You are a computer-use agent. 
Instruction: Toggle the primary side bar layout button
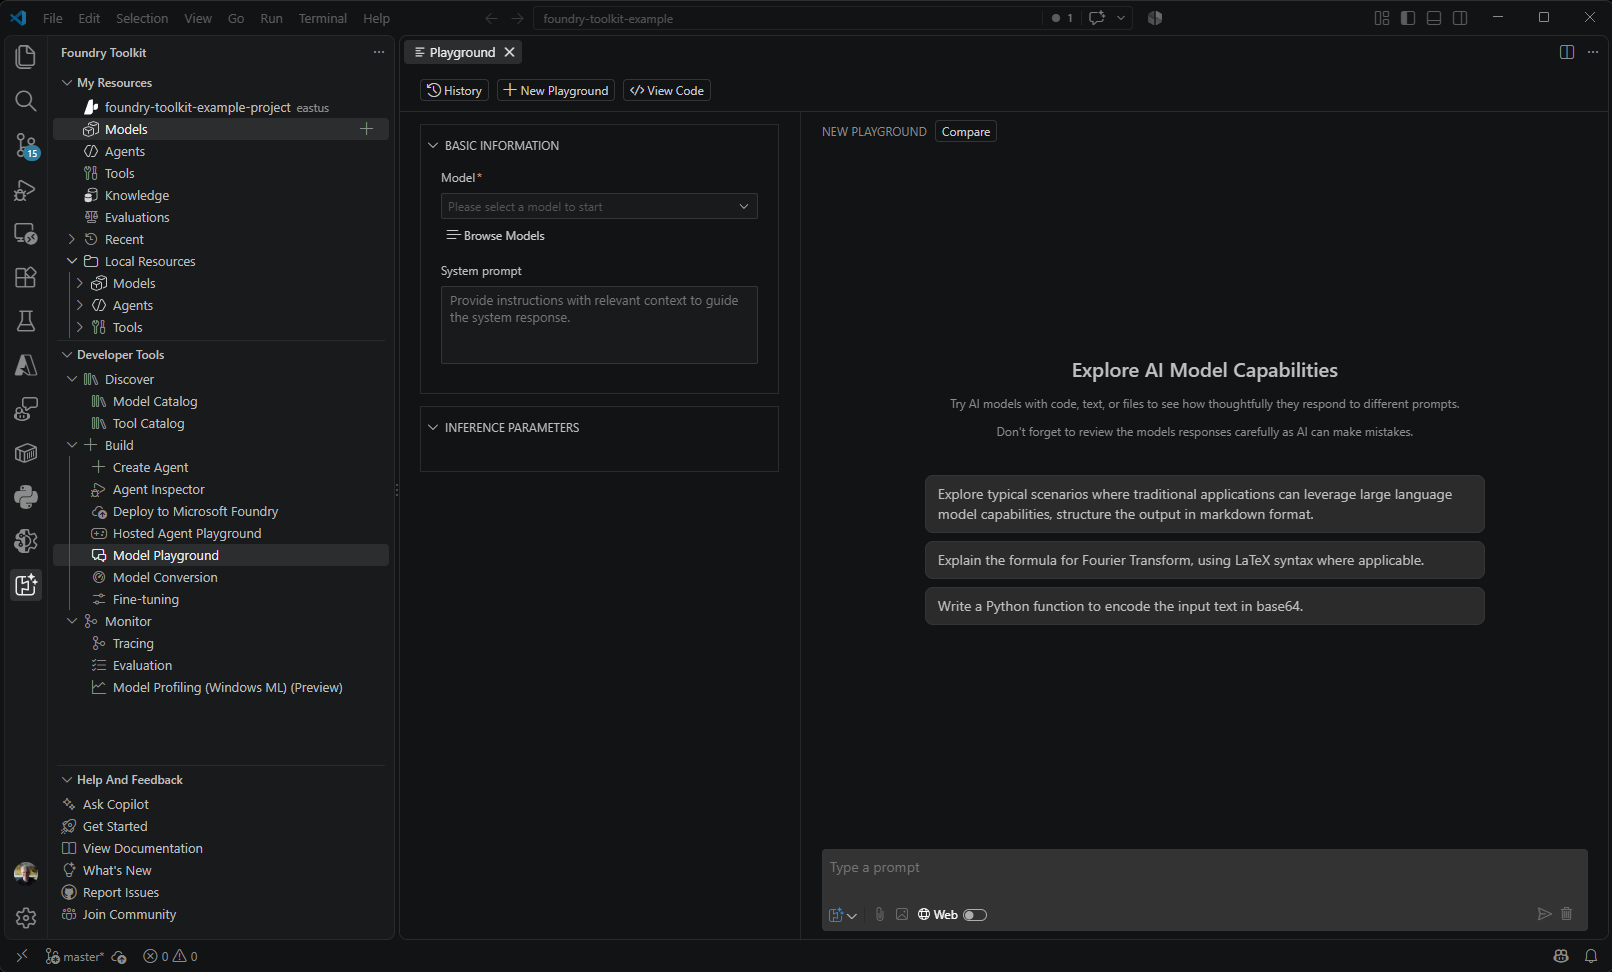point(1408,18)
